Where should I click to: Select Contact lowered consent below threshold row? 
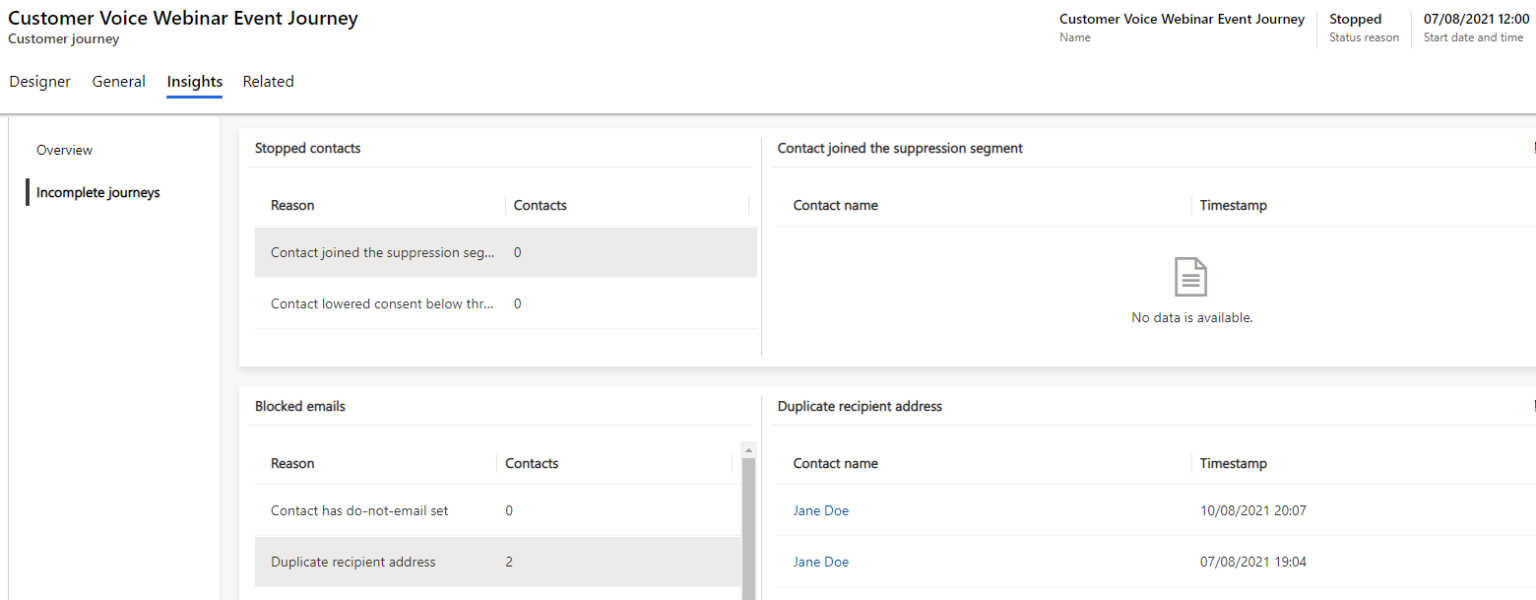382,304
